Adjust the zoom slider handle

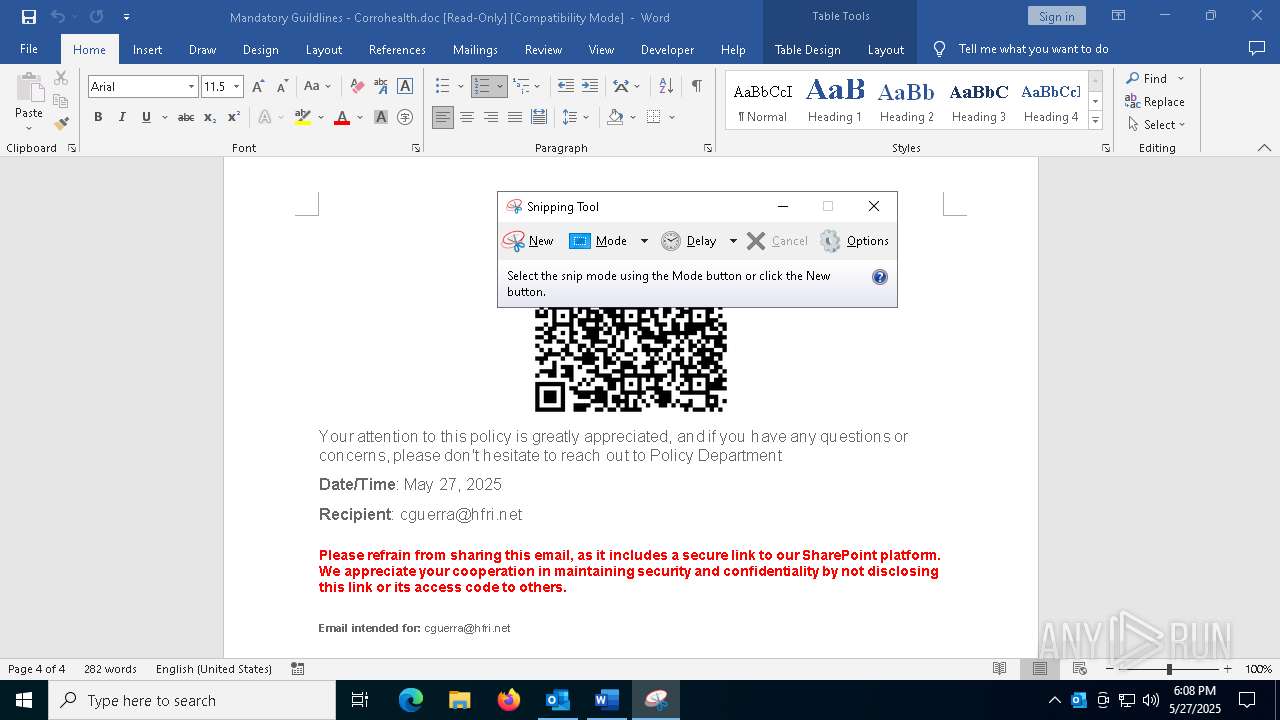(x=1169, y=669)
